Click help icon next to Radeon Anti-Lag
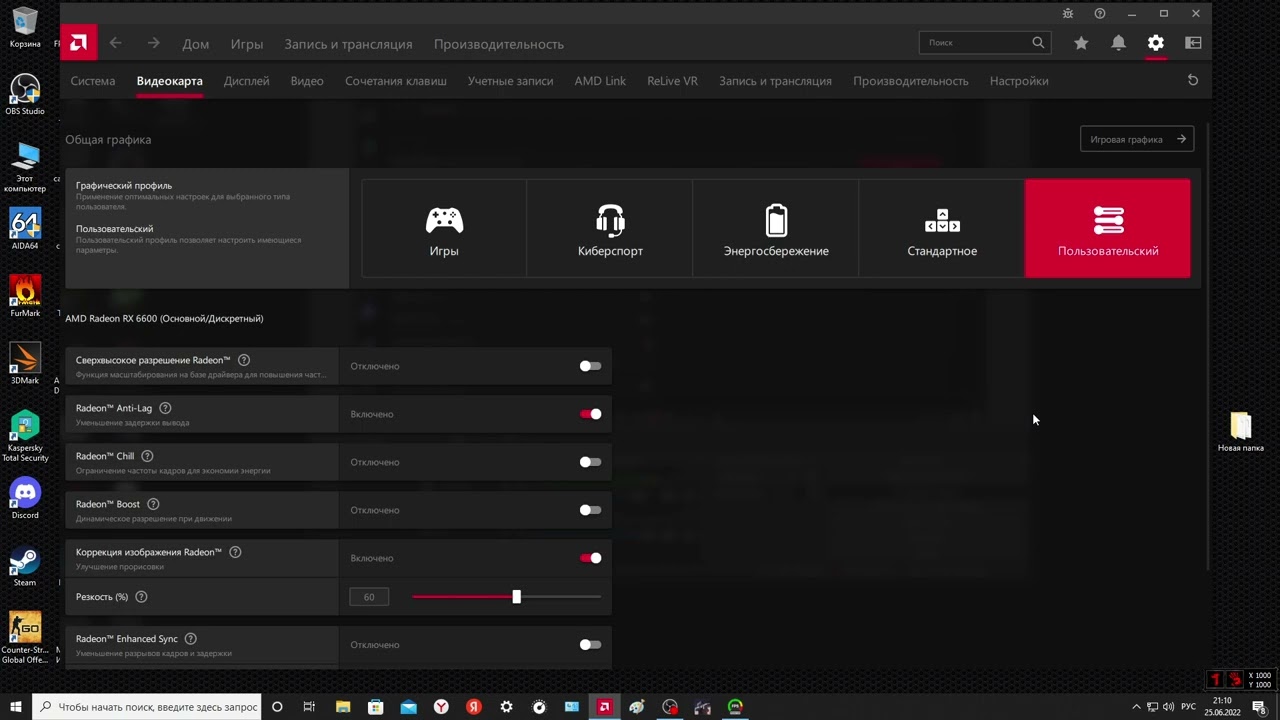This screenshot has height=720, width=1280. point(166,408)
